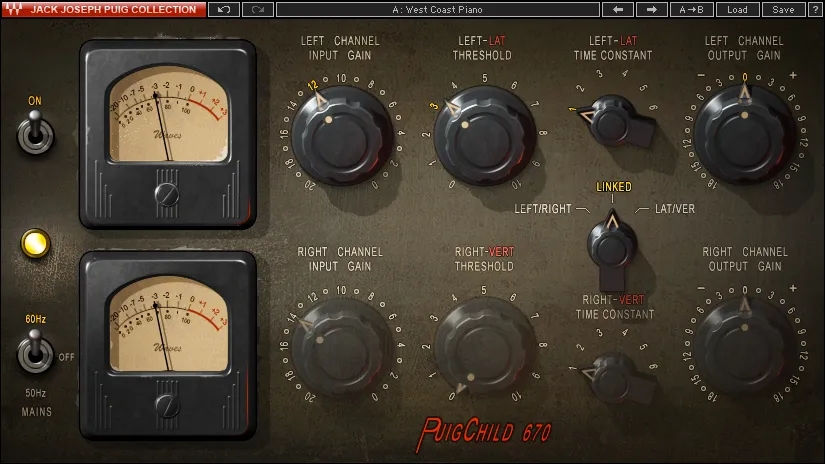Go to the next preset using right arrow

click(x=651, y=9)
